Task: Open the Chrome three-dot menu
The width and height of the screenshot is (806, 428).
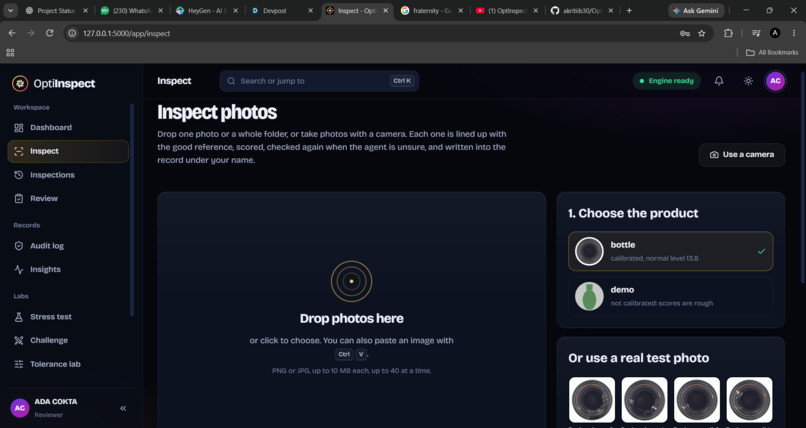Action: (x=794, y=33)
